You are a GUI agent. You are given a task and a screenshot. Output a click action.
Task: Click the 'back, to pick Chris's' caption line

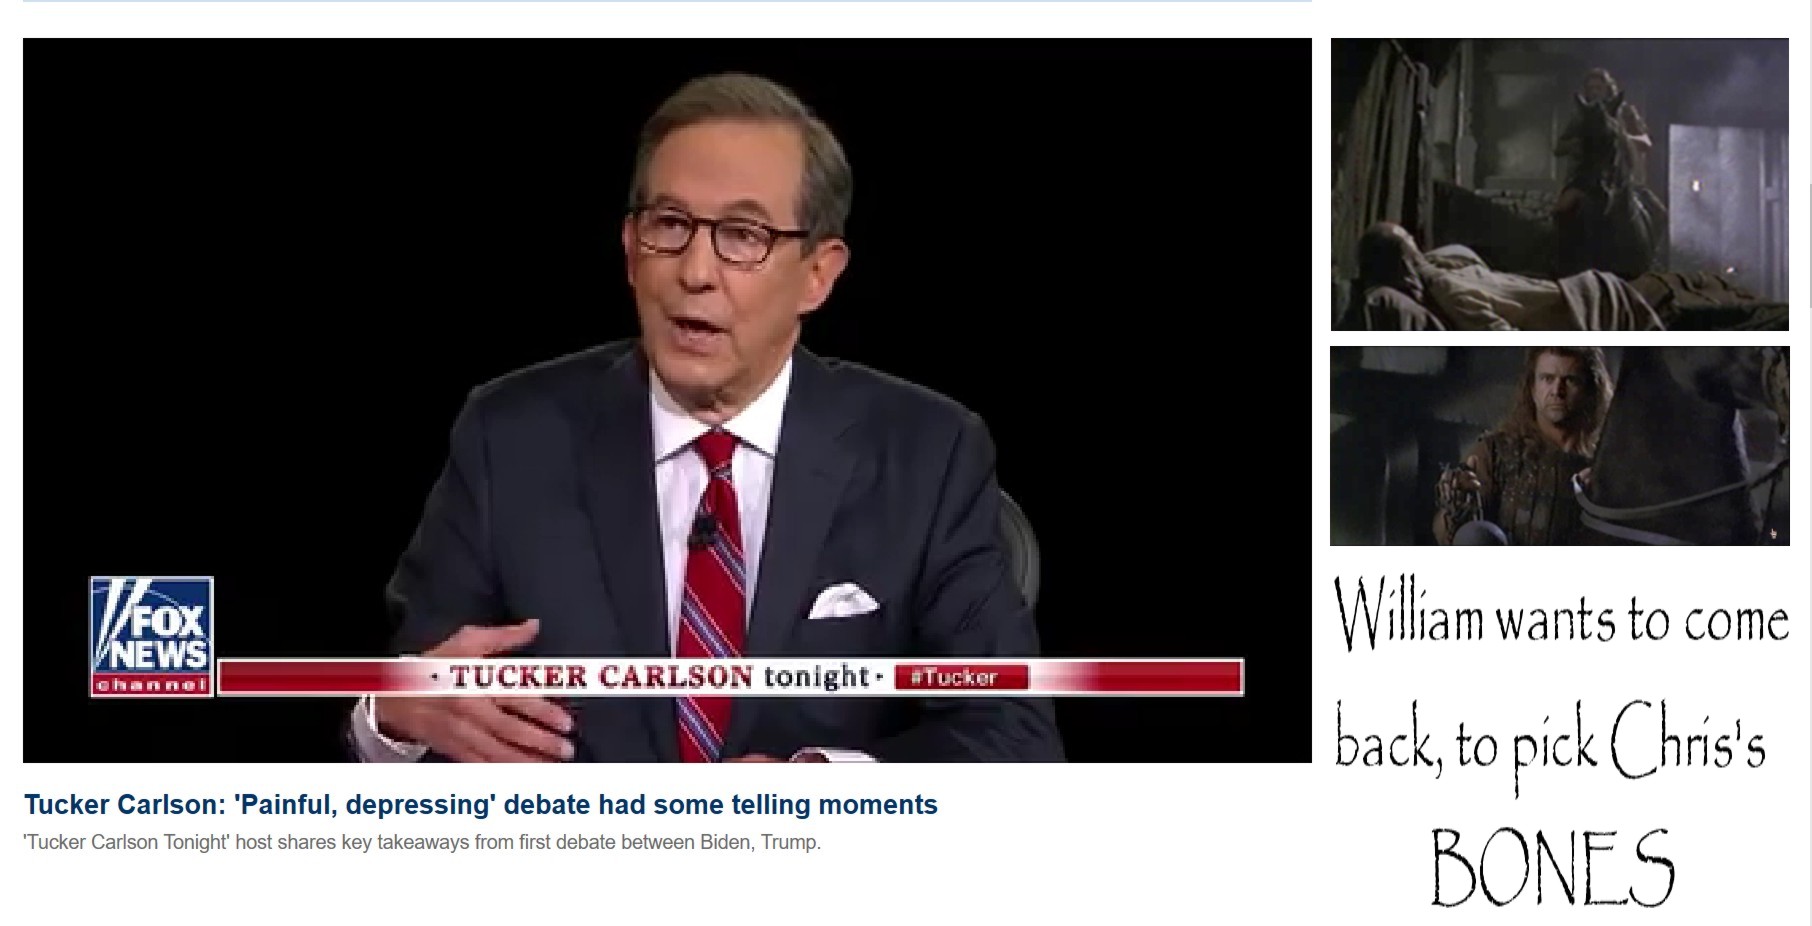point(1551,749)
